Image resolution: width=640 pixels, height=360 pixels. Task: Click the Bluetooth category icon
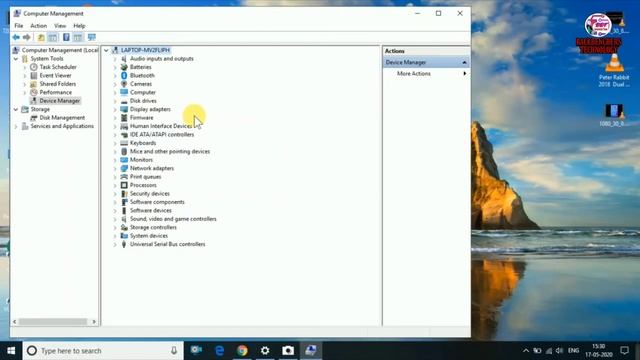coord(124,76)
